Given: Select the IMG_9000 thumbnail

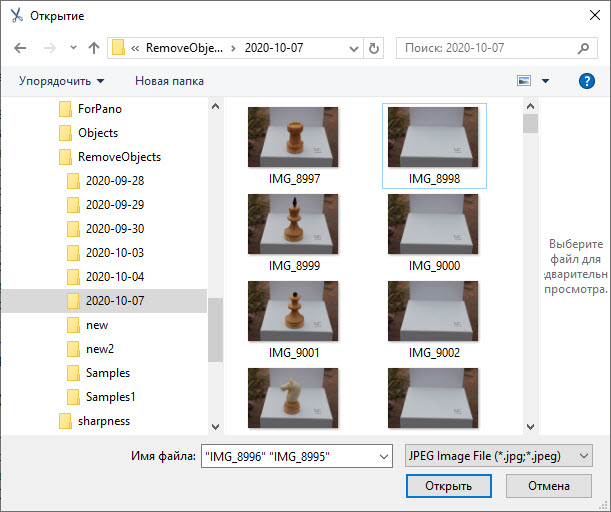Looking at the screenshot, I should [x=433, y=224].
